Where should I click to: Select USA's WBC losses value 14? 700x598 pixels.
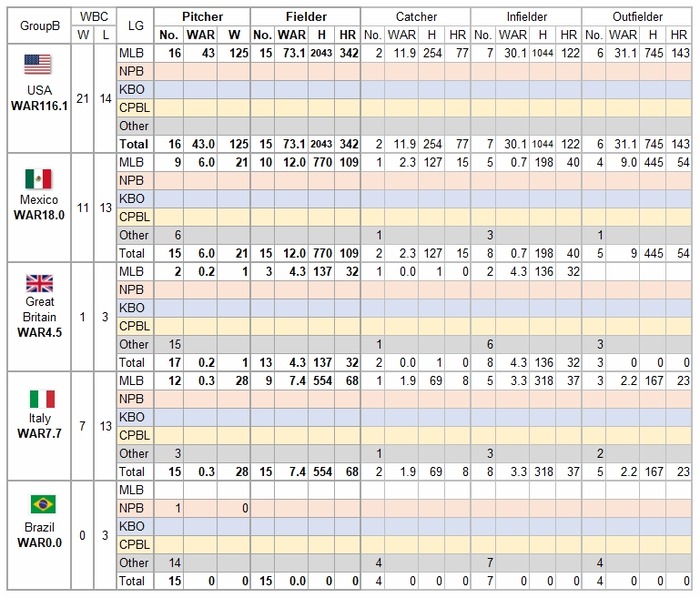[x=105, y=98]
